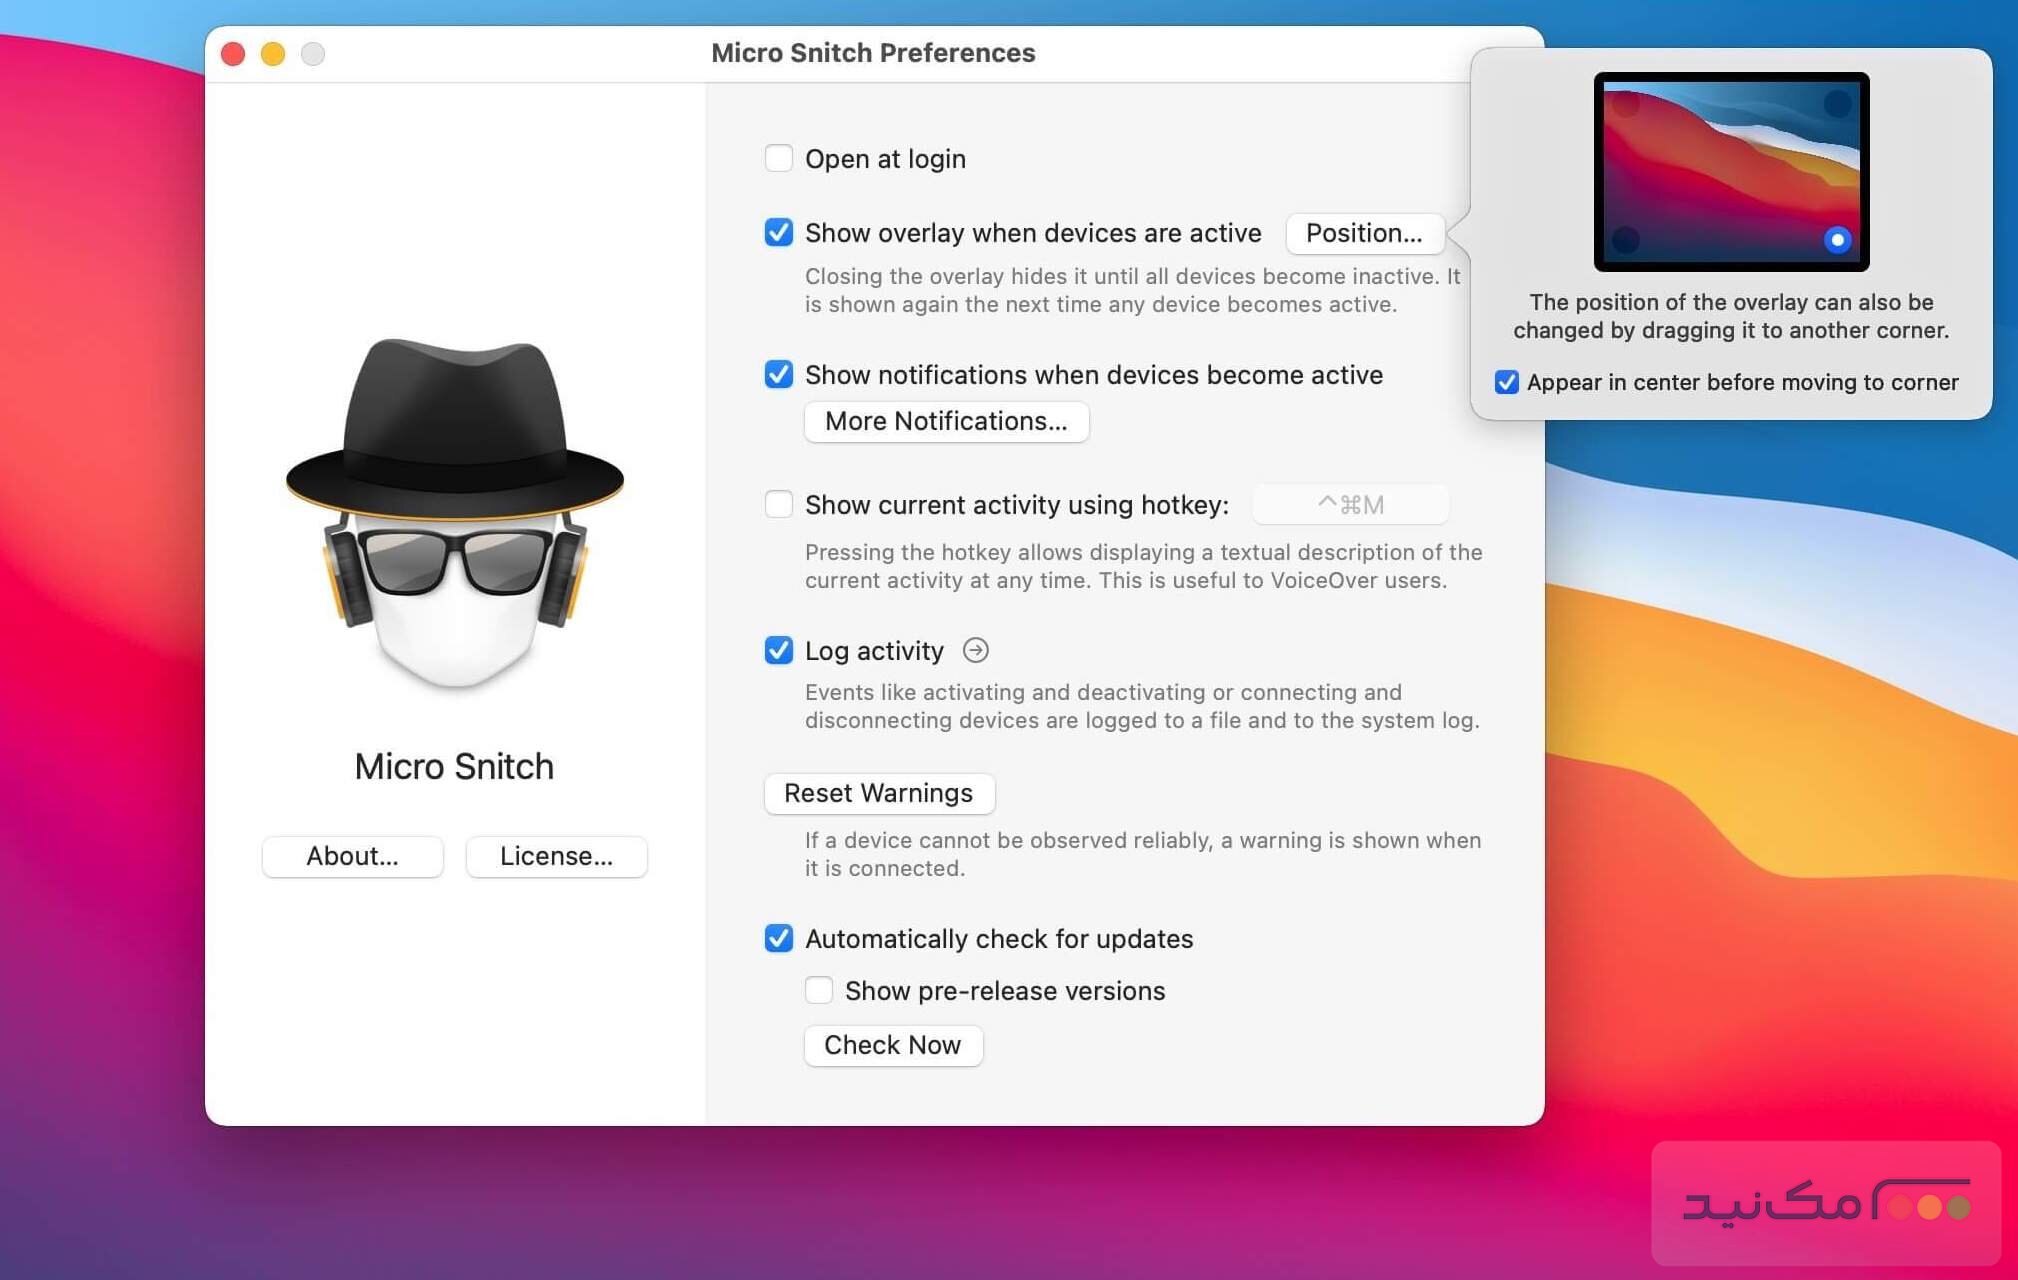Click More Notifications
This screenshot has height=1280, width=2018.
click(x=946, y=421)
